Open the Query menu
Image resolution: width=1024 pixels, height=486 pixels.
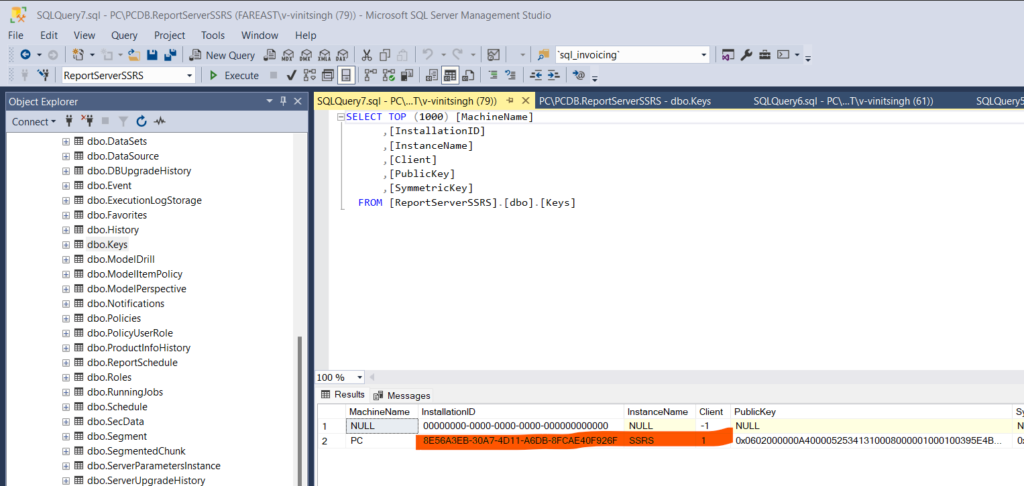pyautogui.click(x=124, y=35)
